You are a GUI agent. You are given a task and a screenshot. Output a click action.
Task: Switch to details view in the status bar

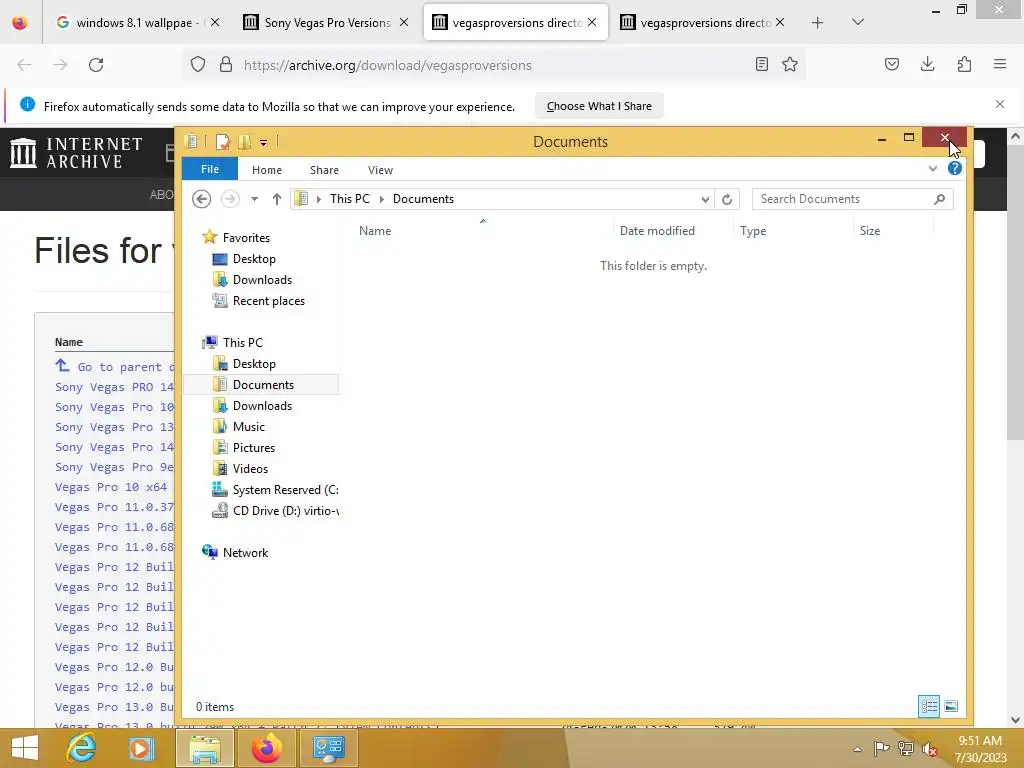(929, 706)
